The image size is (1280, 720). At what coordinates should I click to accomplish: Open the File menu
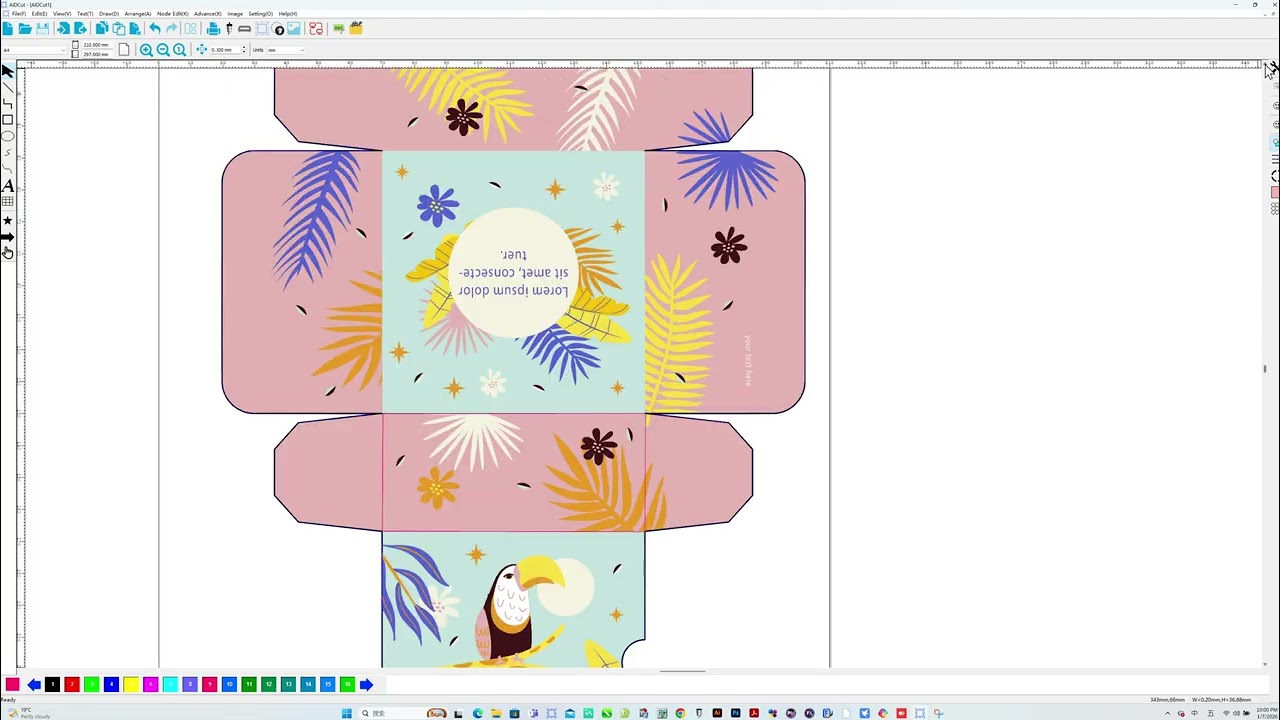click(18, 14)
